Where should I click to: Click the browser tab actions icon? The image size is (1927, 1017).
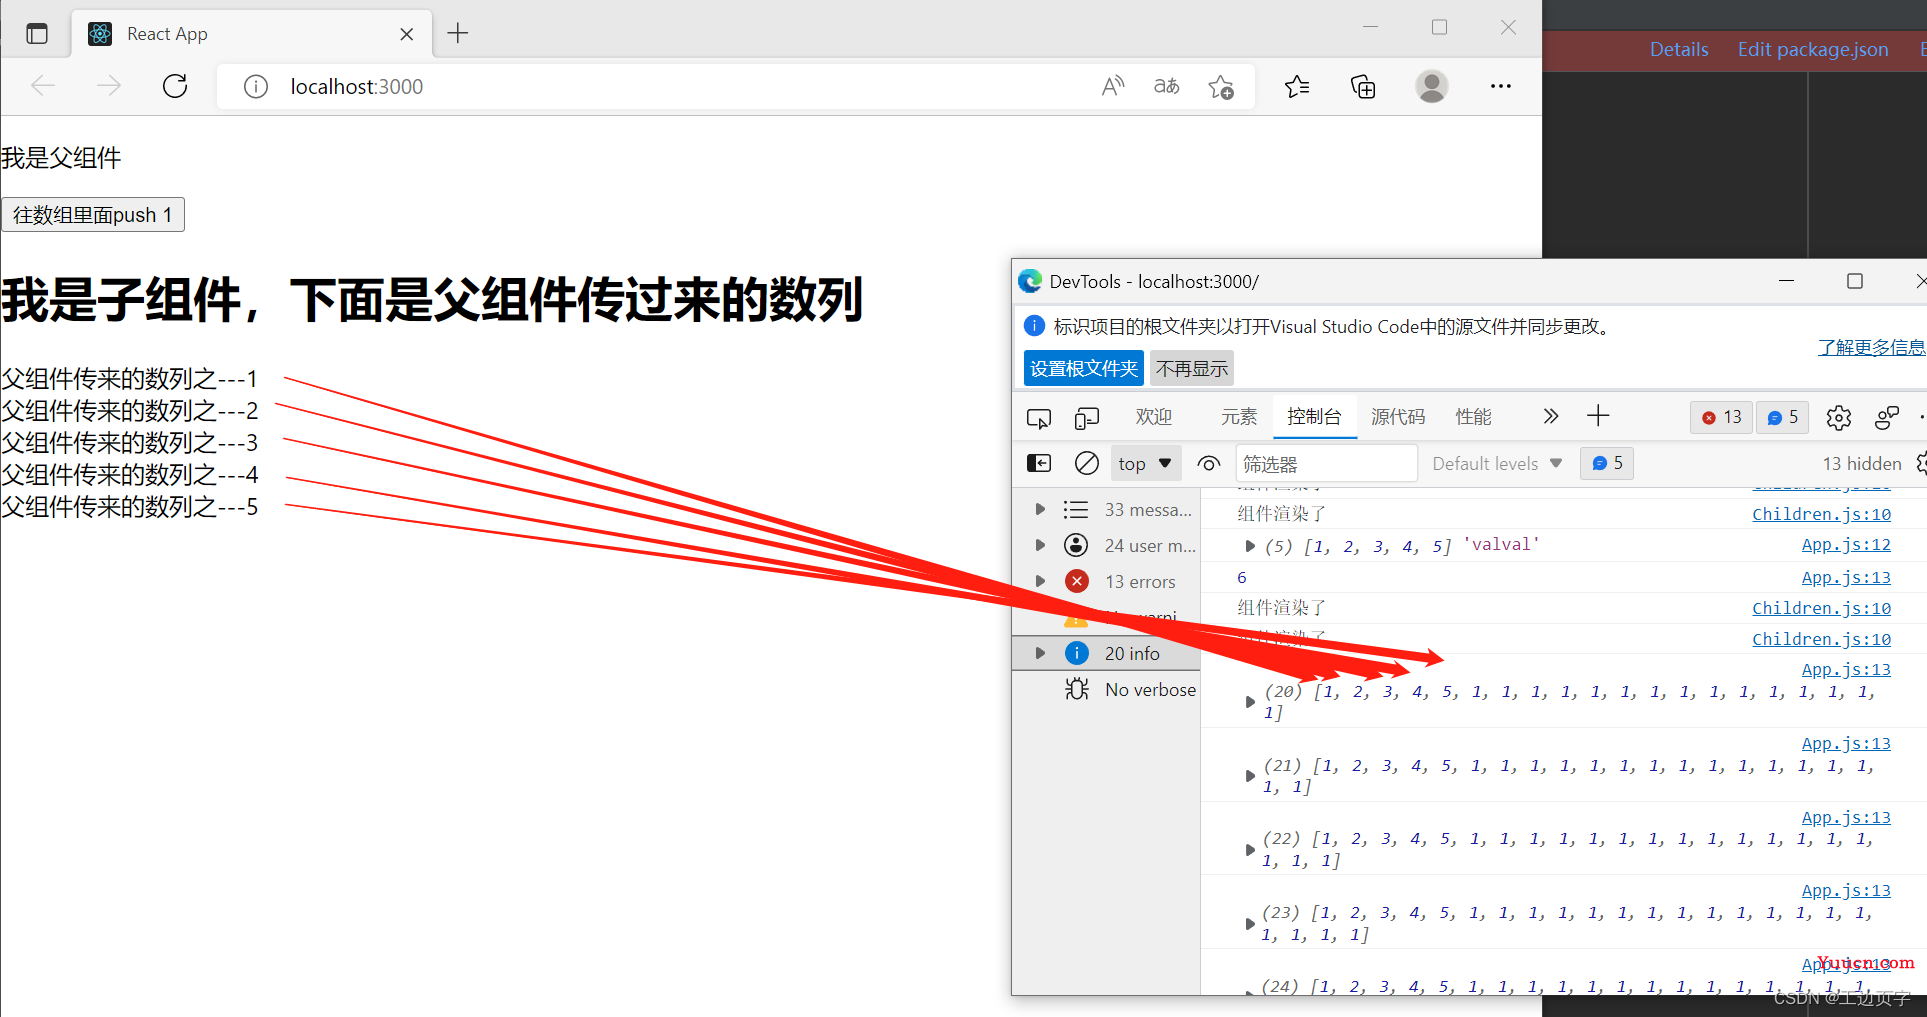[x=37, y=34]
